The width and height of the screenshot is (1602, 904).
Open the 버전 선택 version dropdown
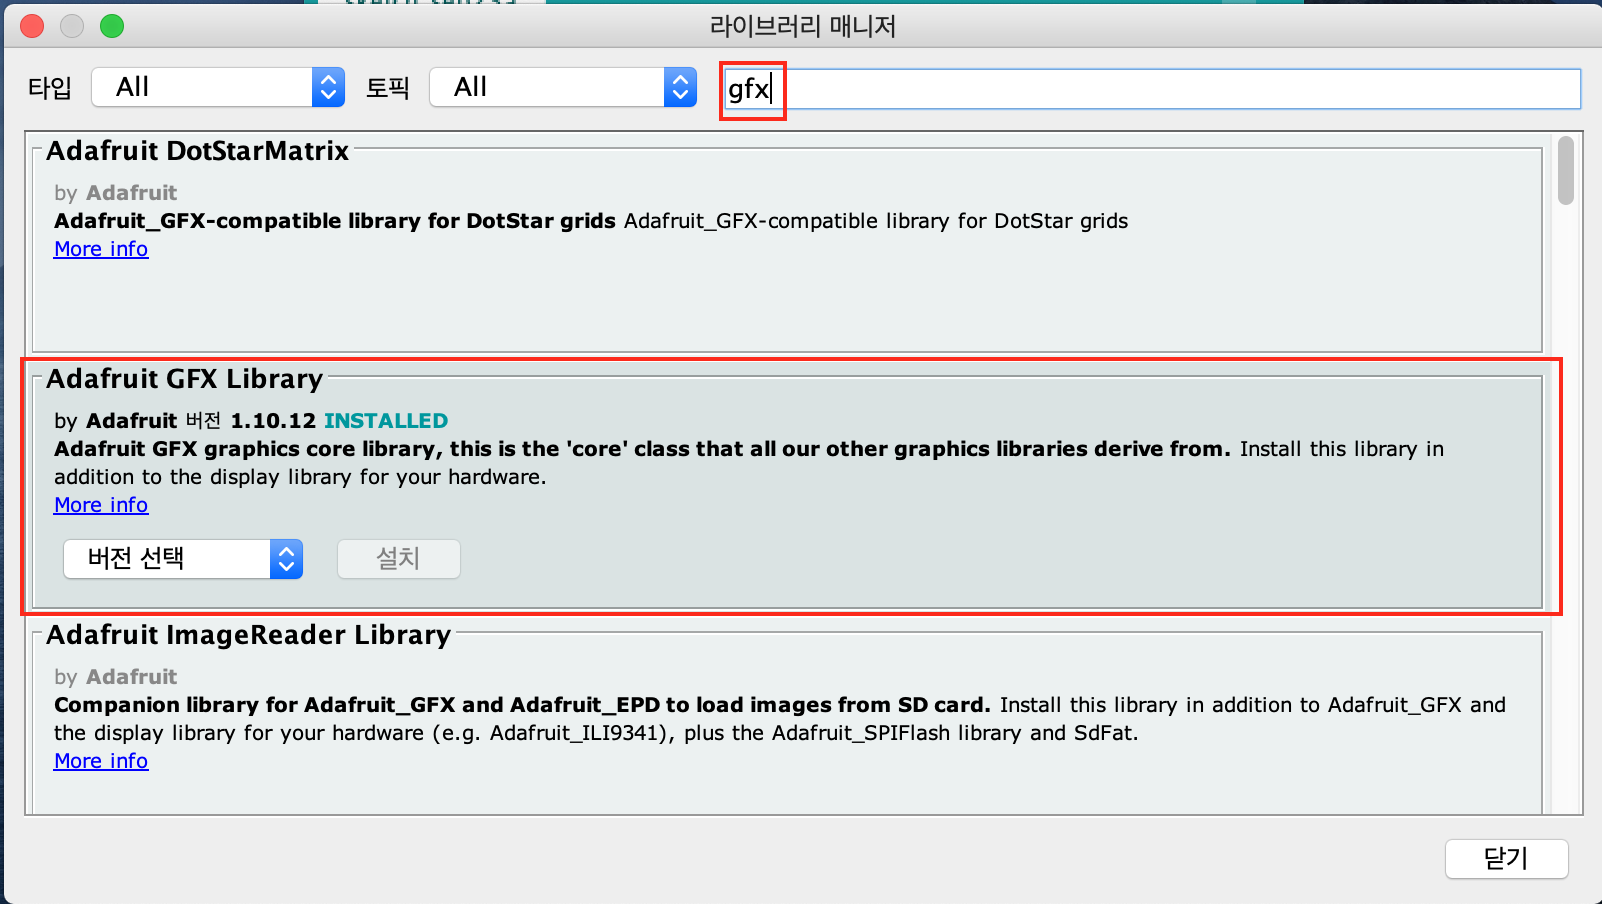[x=183, y=559]
